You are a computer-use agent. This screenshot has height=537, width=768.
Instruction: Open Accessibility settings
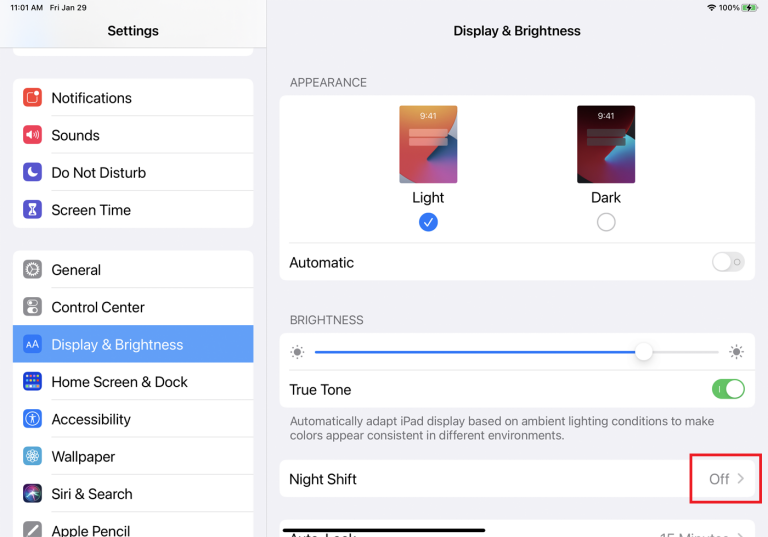tap(133, 419)
